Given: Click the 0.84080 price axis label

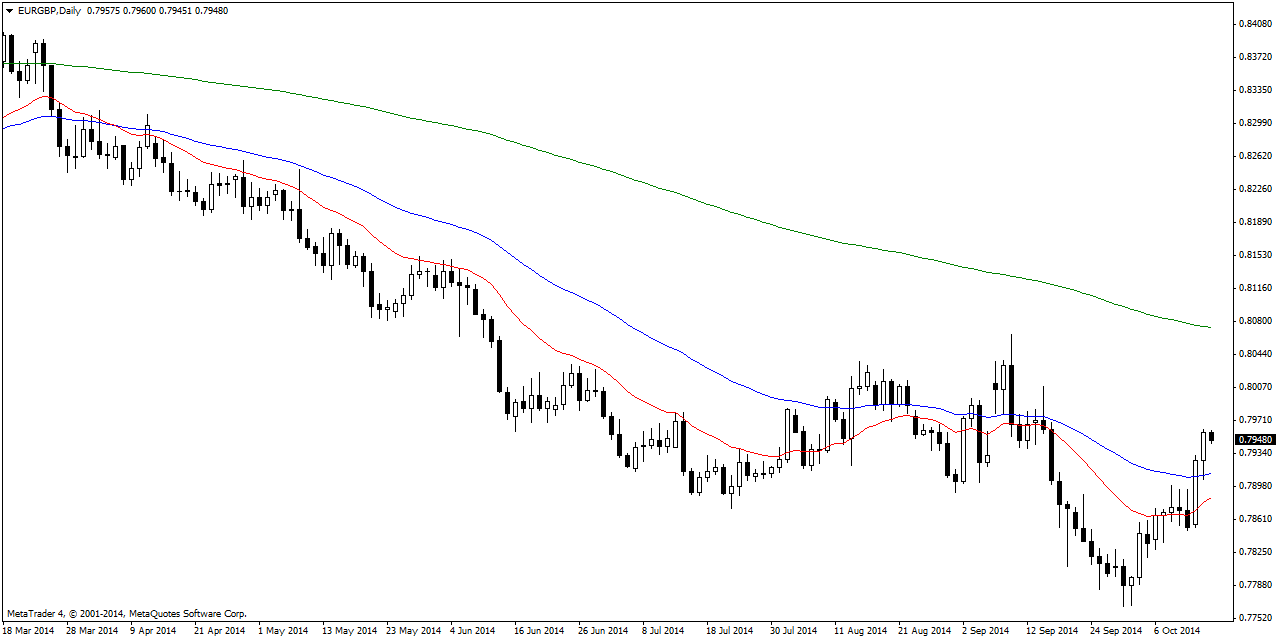Looking at the screenshot, I should [x=1255, y=23].
